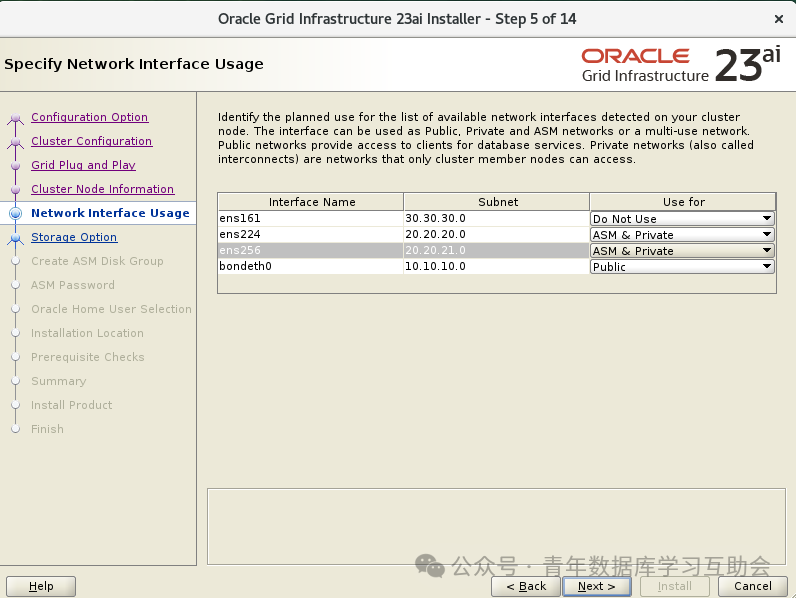Viewport: 796px width, 598px height.
Task: Click the Cluster Configuration step bullet icon
Action: point(16,143)
